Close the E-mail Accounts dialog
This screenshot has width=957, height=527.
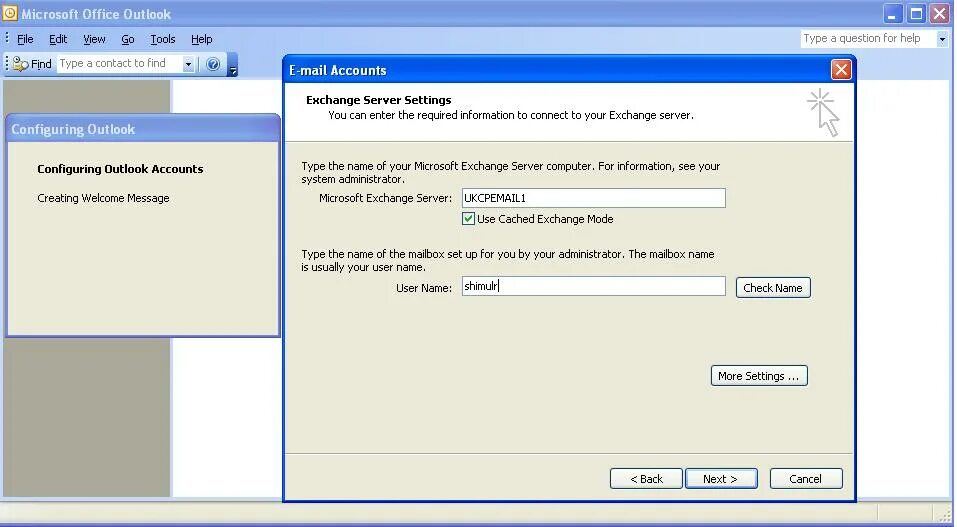pyautogui.click(x=841, y=70)
